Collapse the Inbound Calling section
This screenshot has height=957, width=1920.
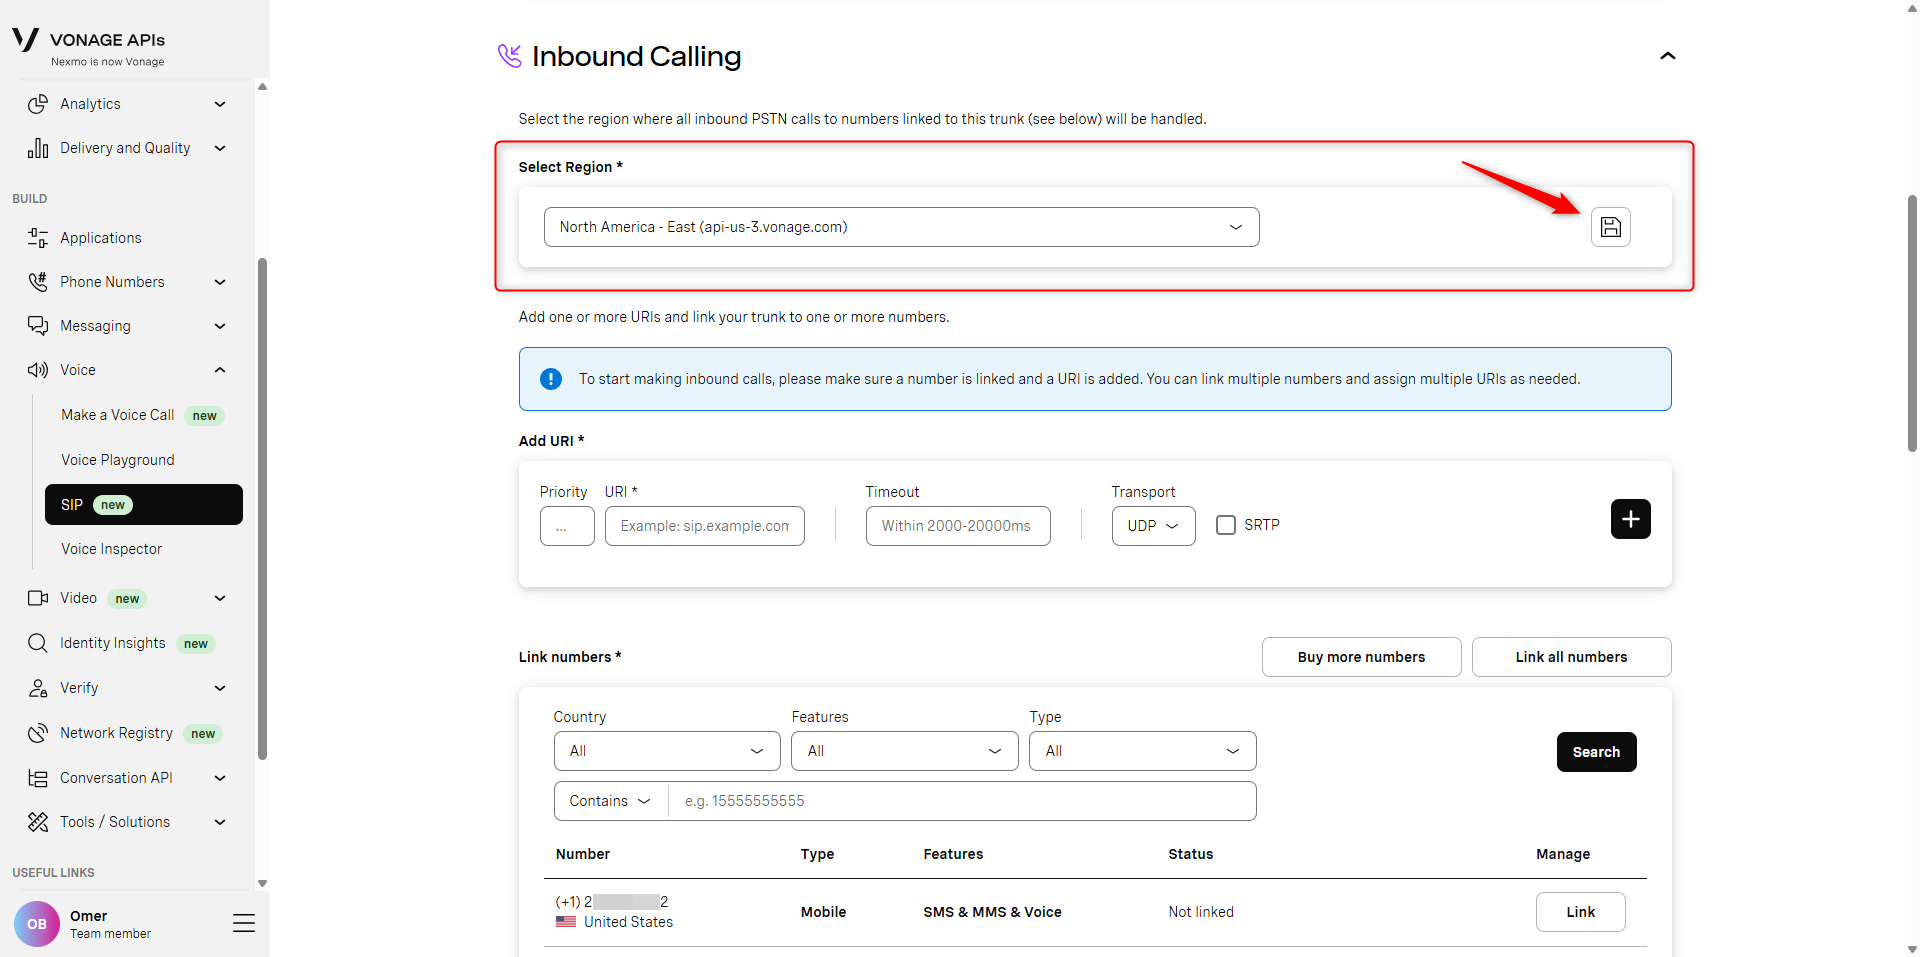1667,56
